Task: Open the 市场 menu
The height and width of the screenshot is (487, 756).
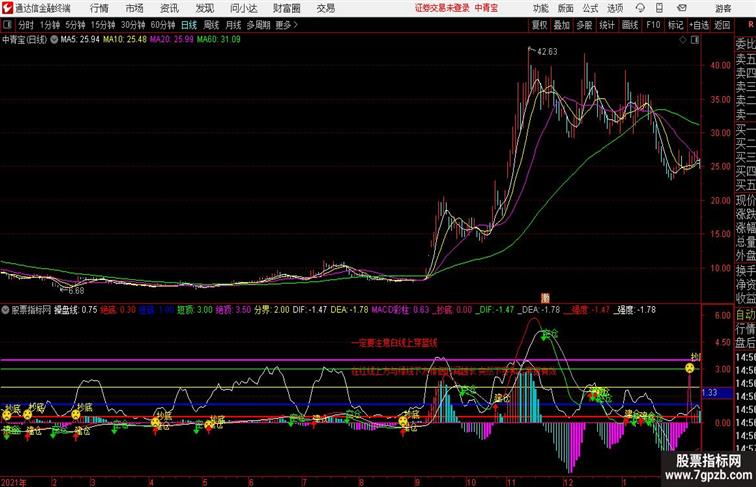Action: 135,8
